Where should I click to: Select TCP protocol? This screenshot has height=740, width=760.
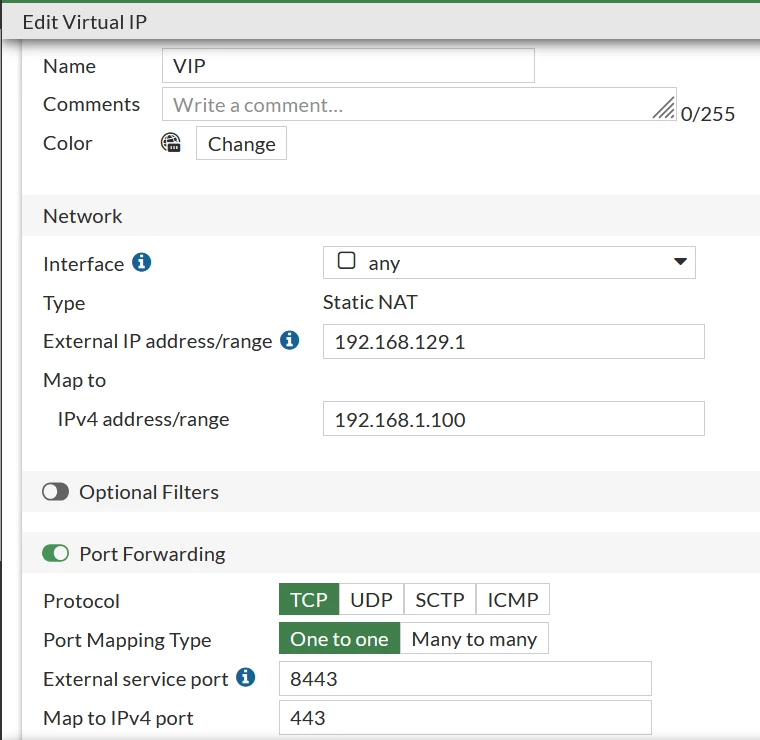click(x=309, y=599)
